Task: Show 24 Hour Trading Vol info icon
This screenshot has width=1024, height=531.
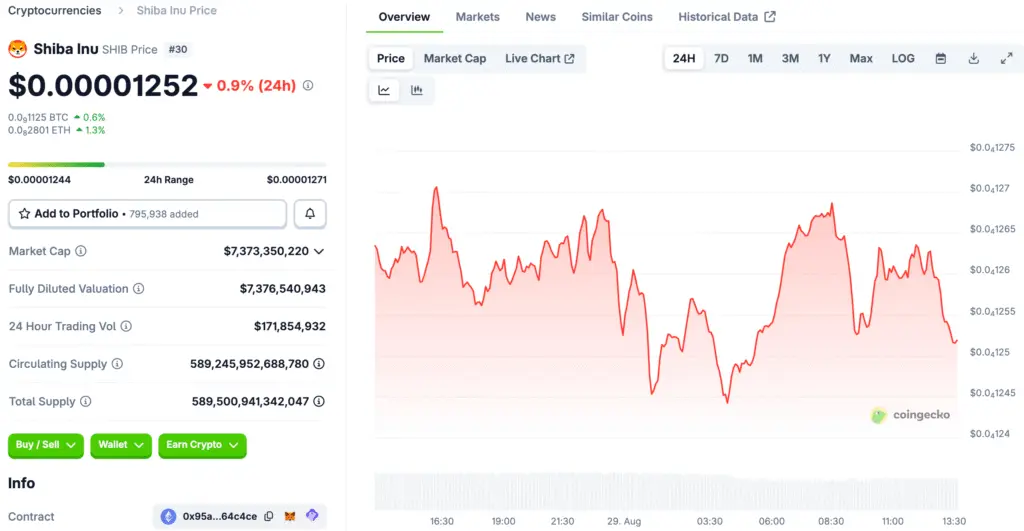Action: click(x=126, y=326)
